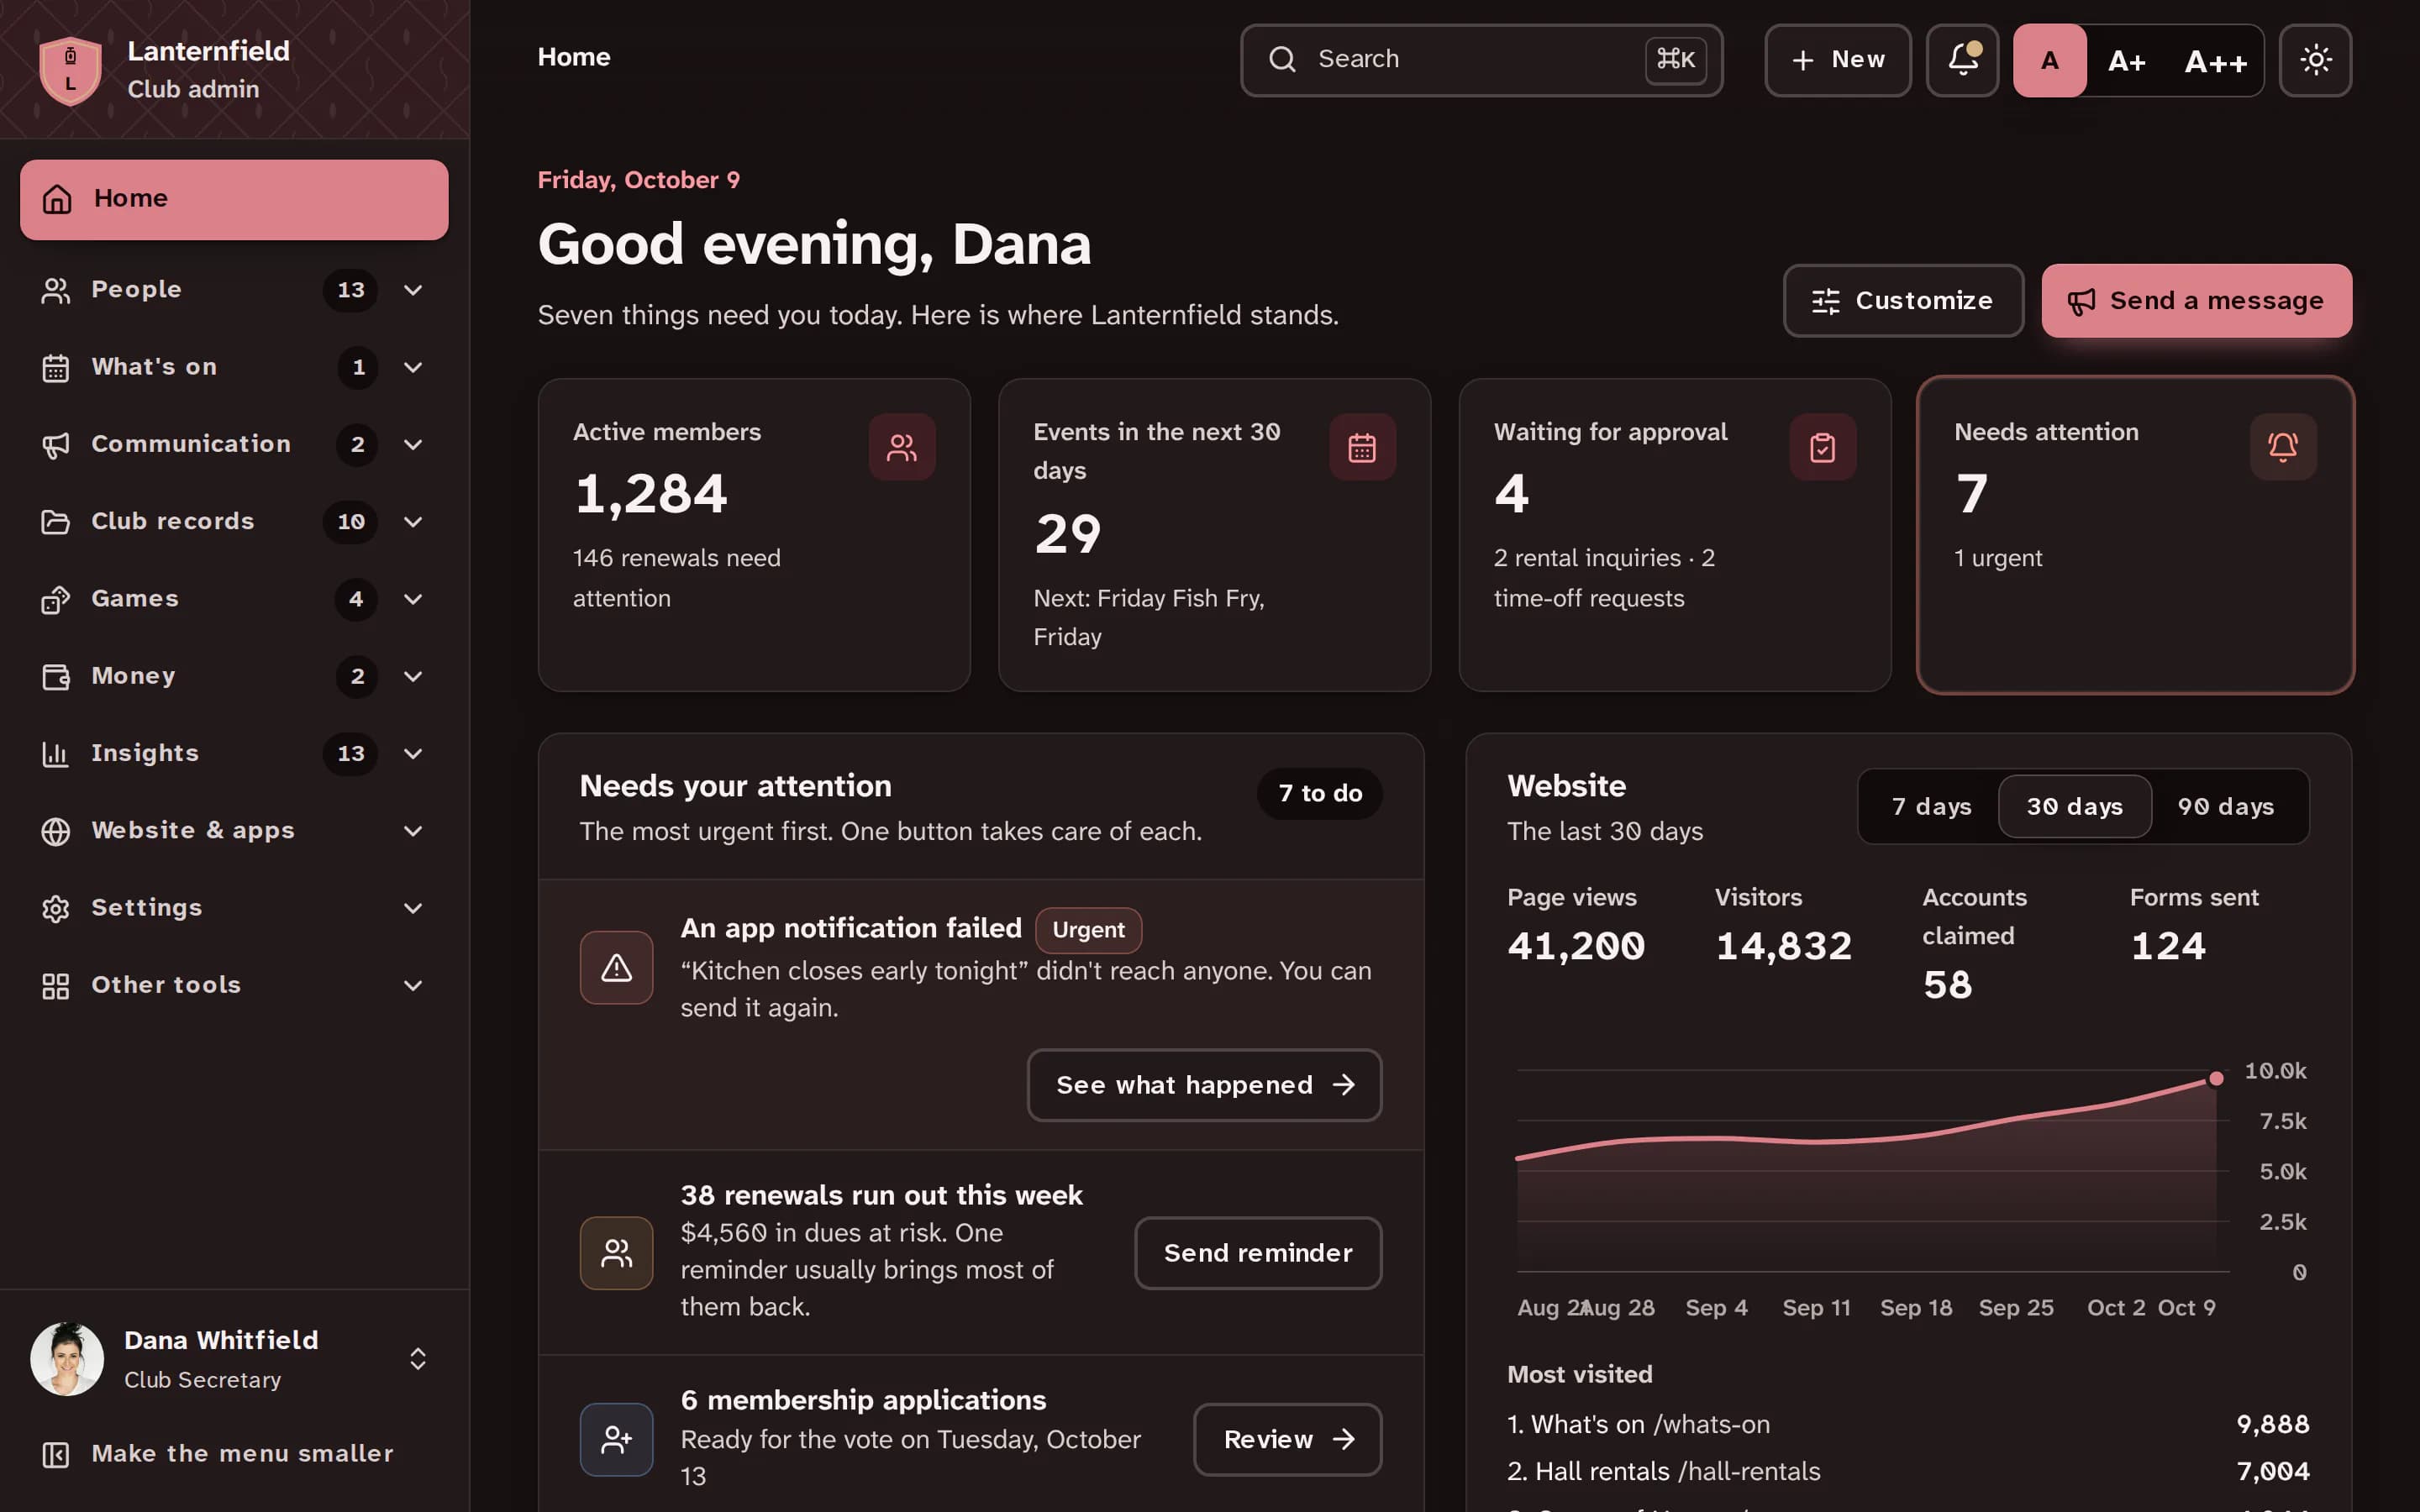Open the What's on /whats-on page row
This screenshot has width=2420, height=1512.
click(1908, 1424)
